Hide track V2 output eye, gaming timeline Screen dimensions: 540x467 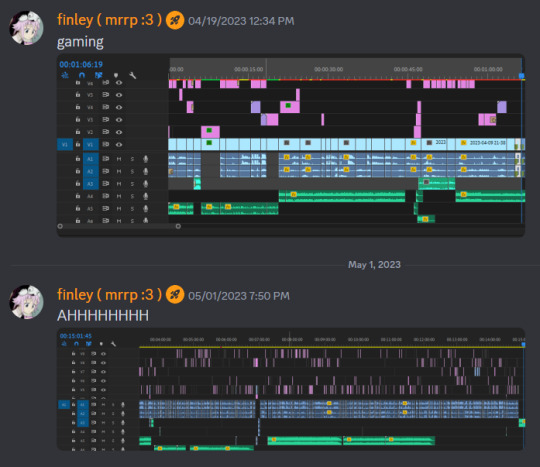(119, 132)
